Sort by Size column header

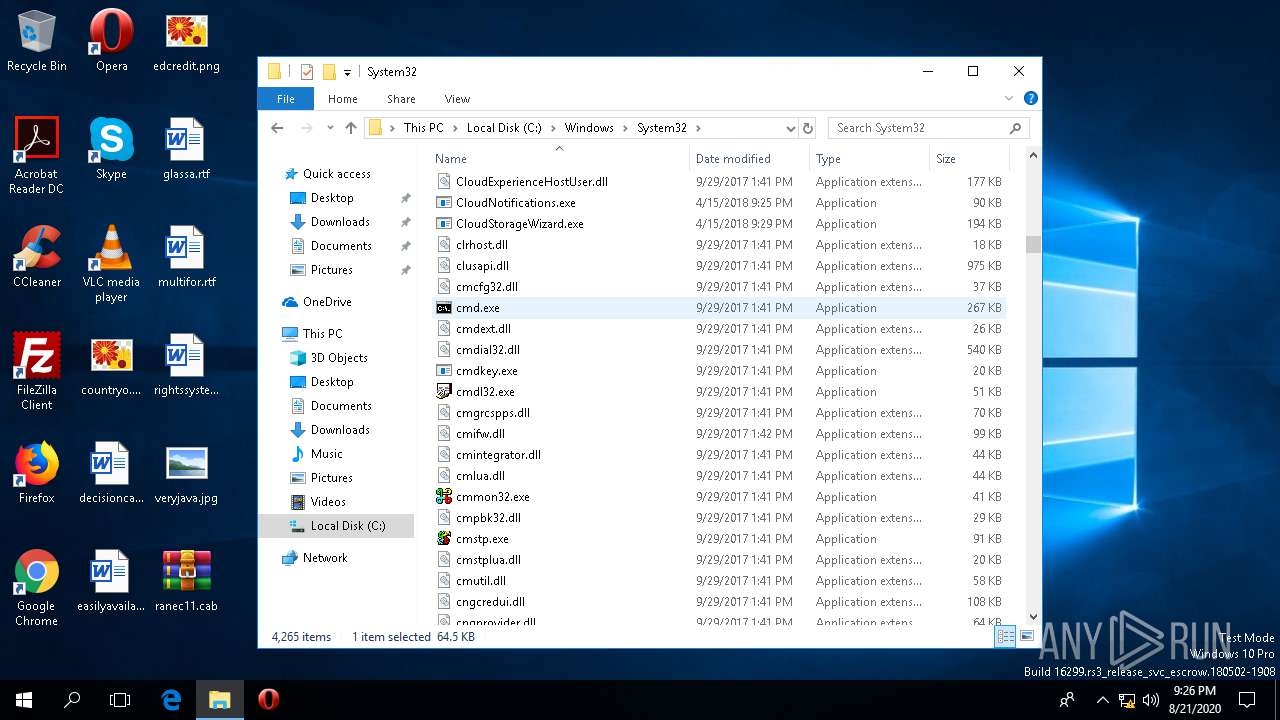coord(969,158)
